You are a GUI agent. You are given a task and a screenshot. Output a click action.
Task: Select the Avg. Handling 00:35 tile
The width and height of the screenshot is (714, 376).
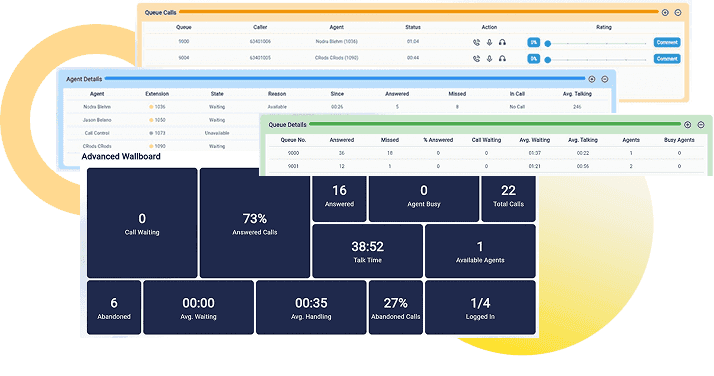coord(311,307)
